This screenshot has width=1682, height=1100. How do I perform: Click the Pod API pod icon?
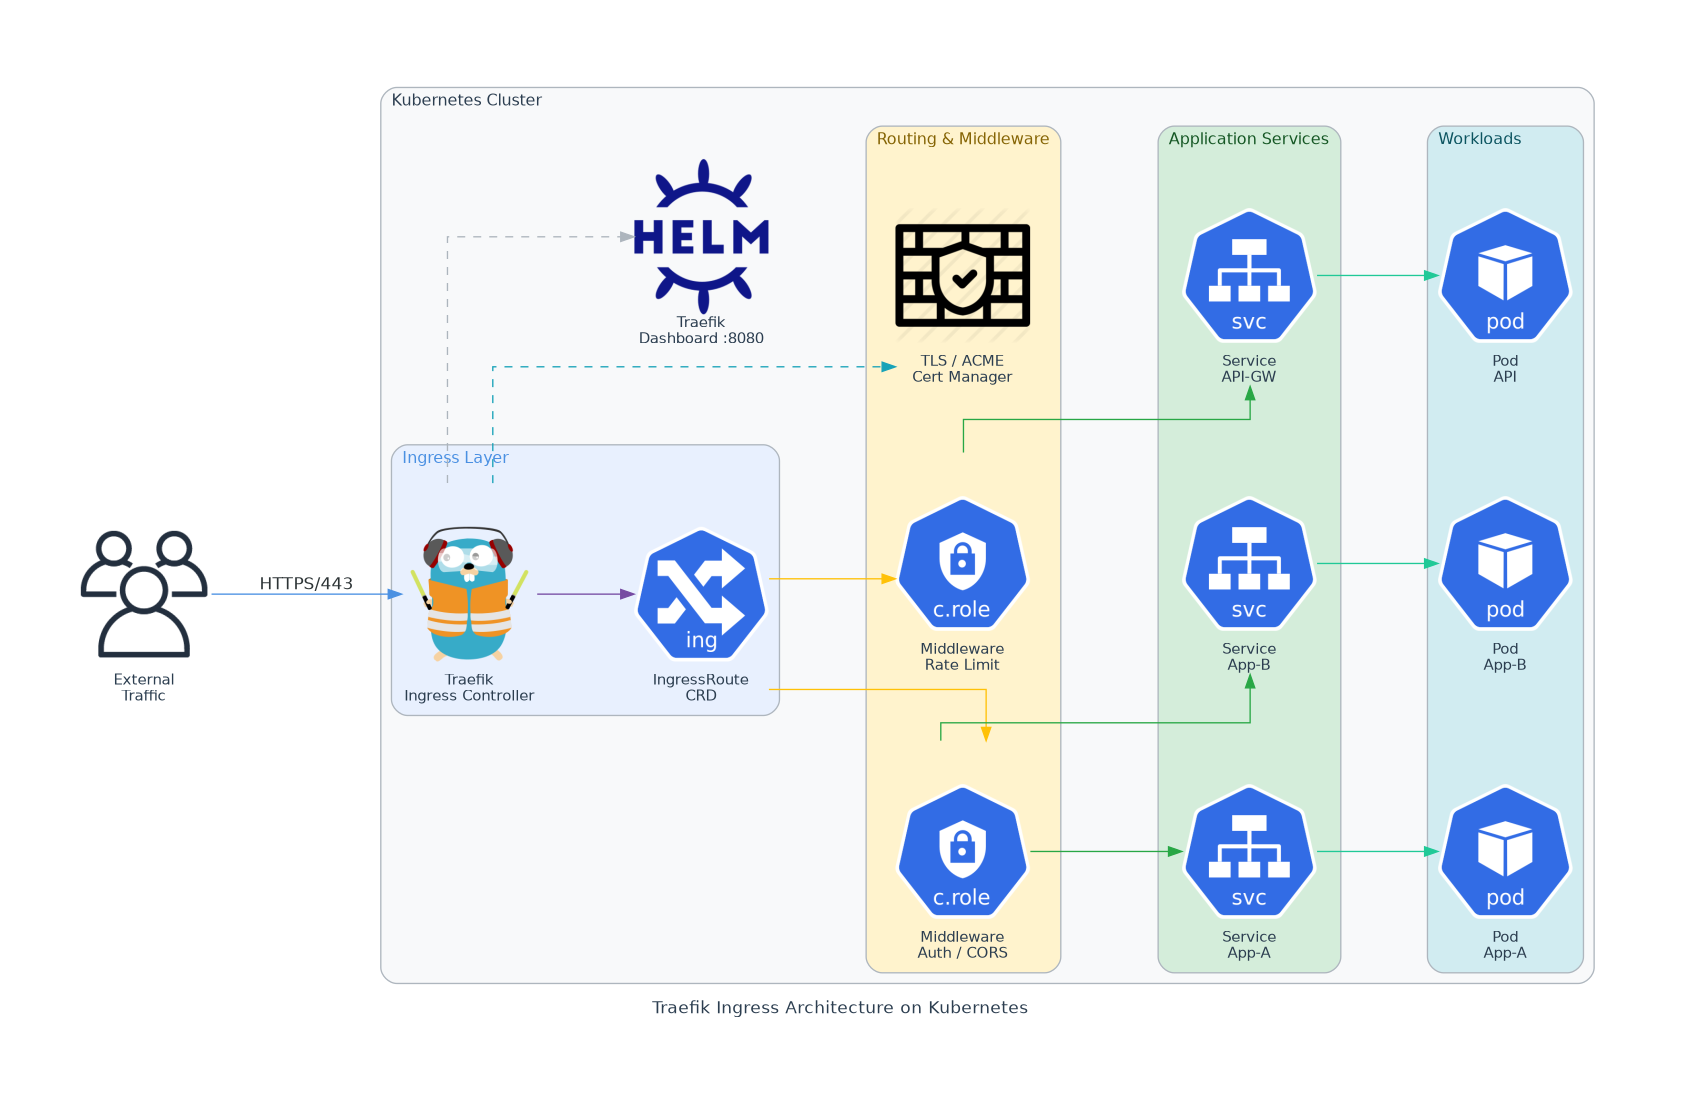[x=1505, y=275]
